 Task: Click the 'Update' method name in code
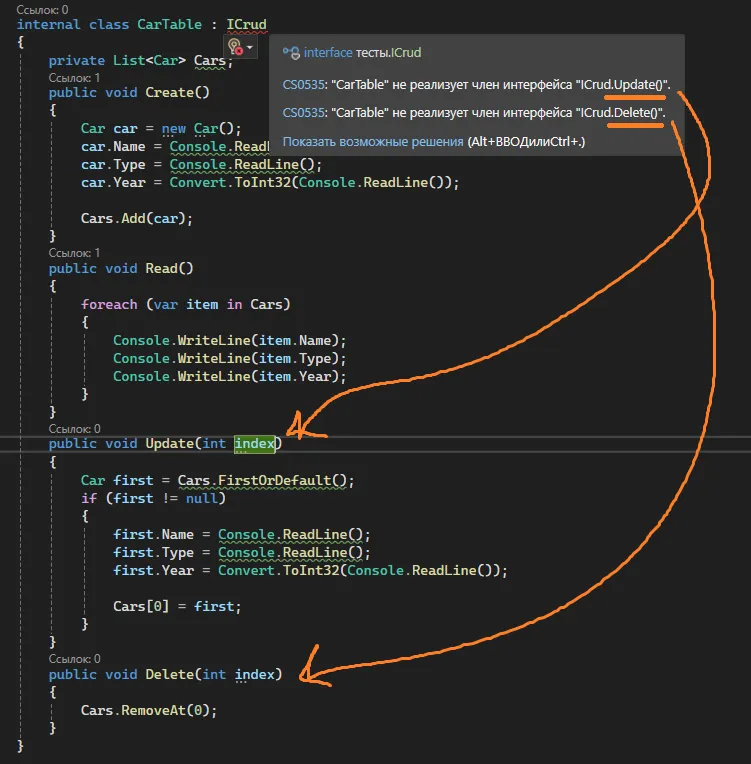[170, 444]
